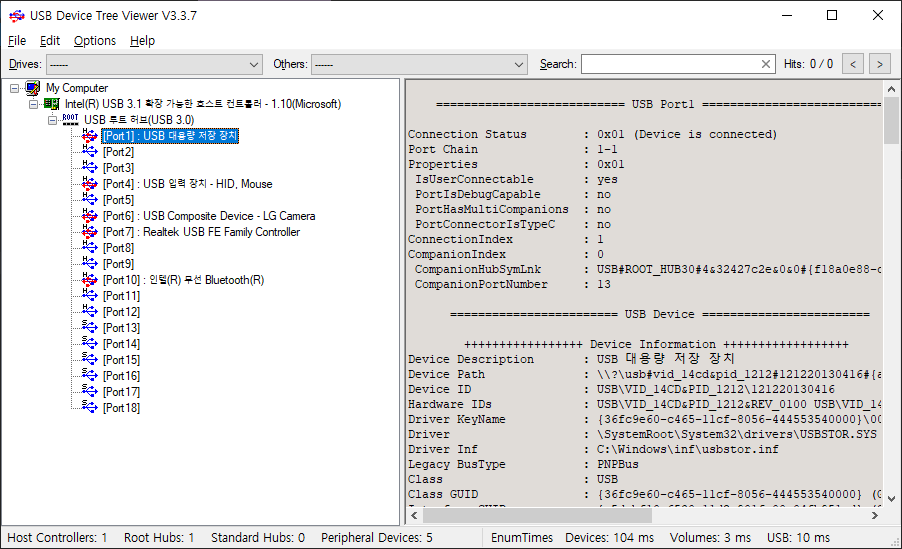
Task: Open the Help menu
Action: coord(142,41)
